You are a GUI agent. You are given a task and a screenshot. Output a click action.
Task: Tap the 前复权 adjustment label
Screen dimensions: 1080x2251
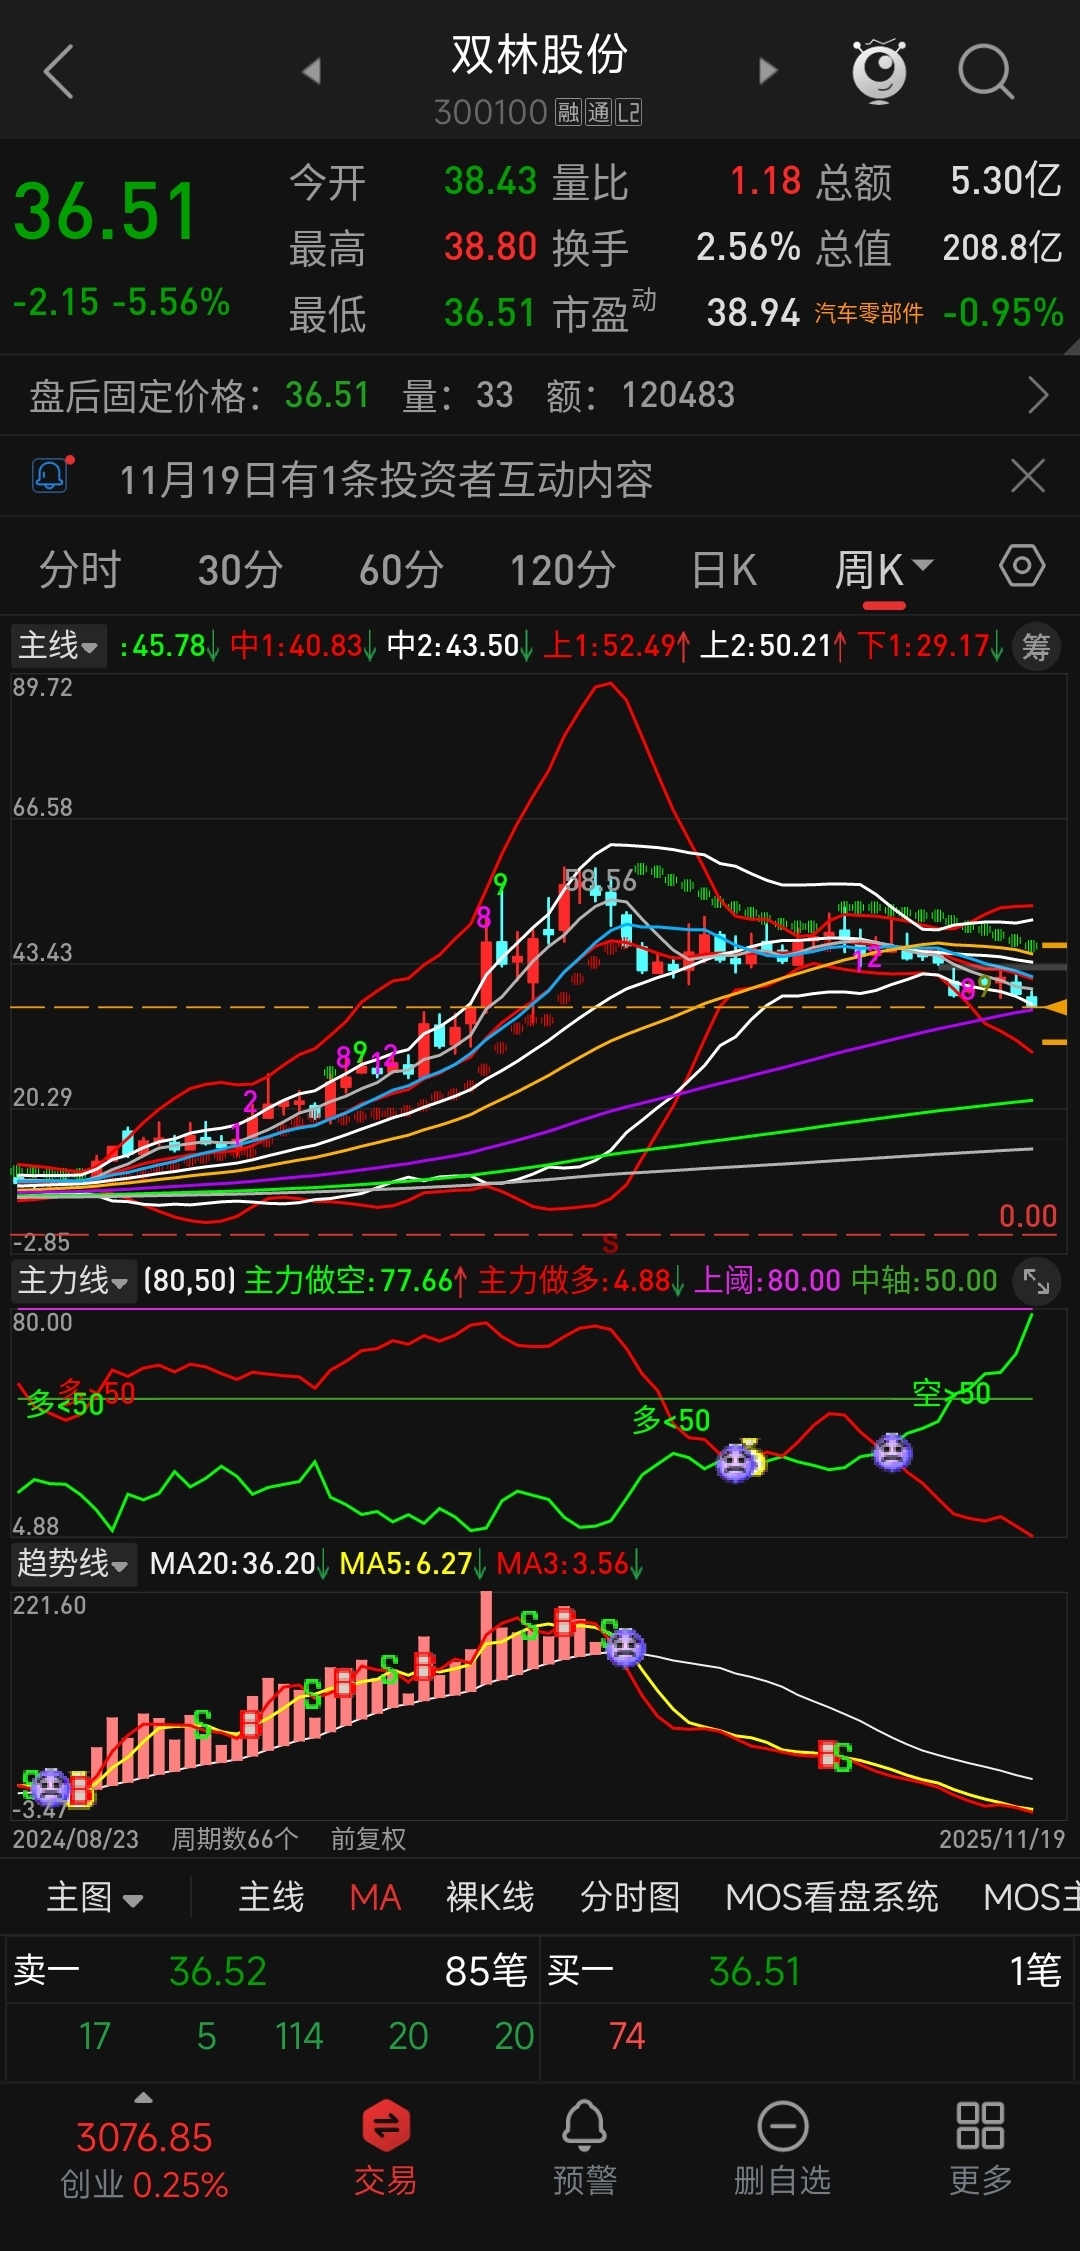[368, 1839]
